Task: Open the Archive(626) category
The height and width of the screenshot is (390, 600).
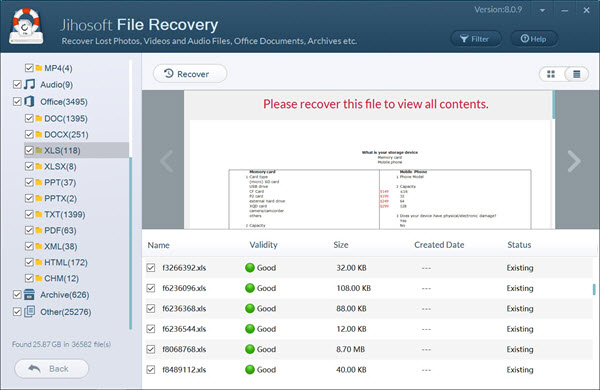Action: [65, 295]
